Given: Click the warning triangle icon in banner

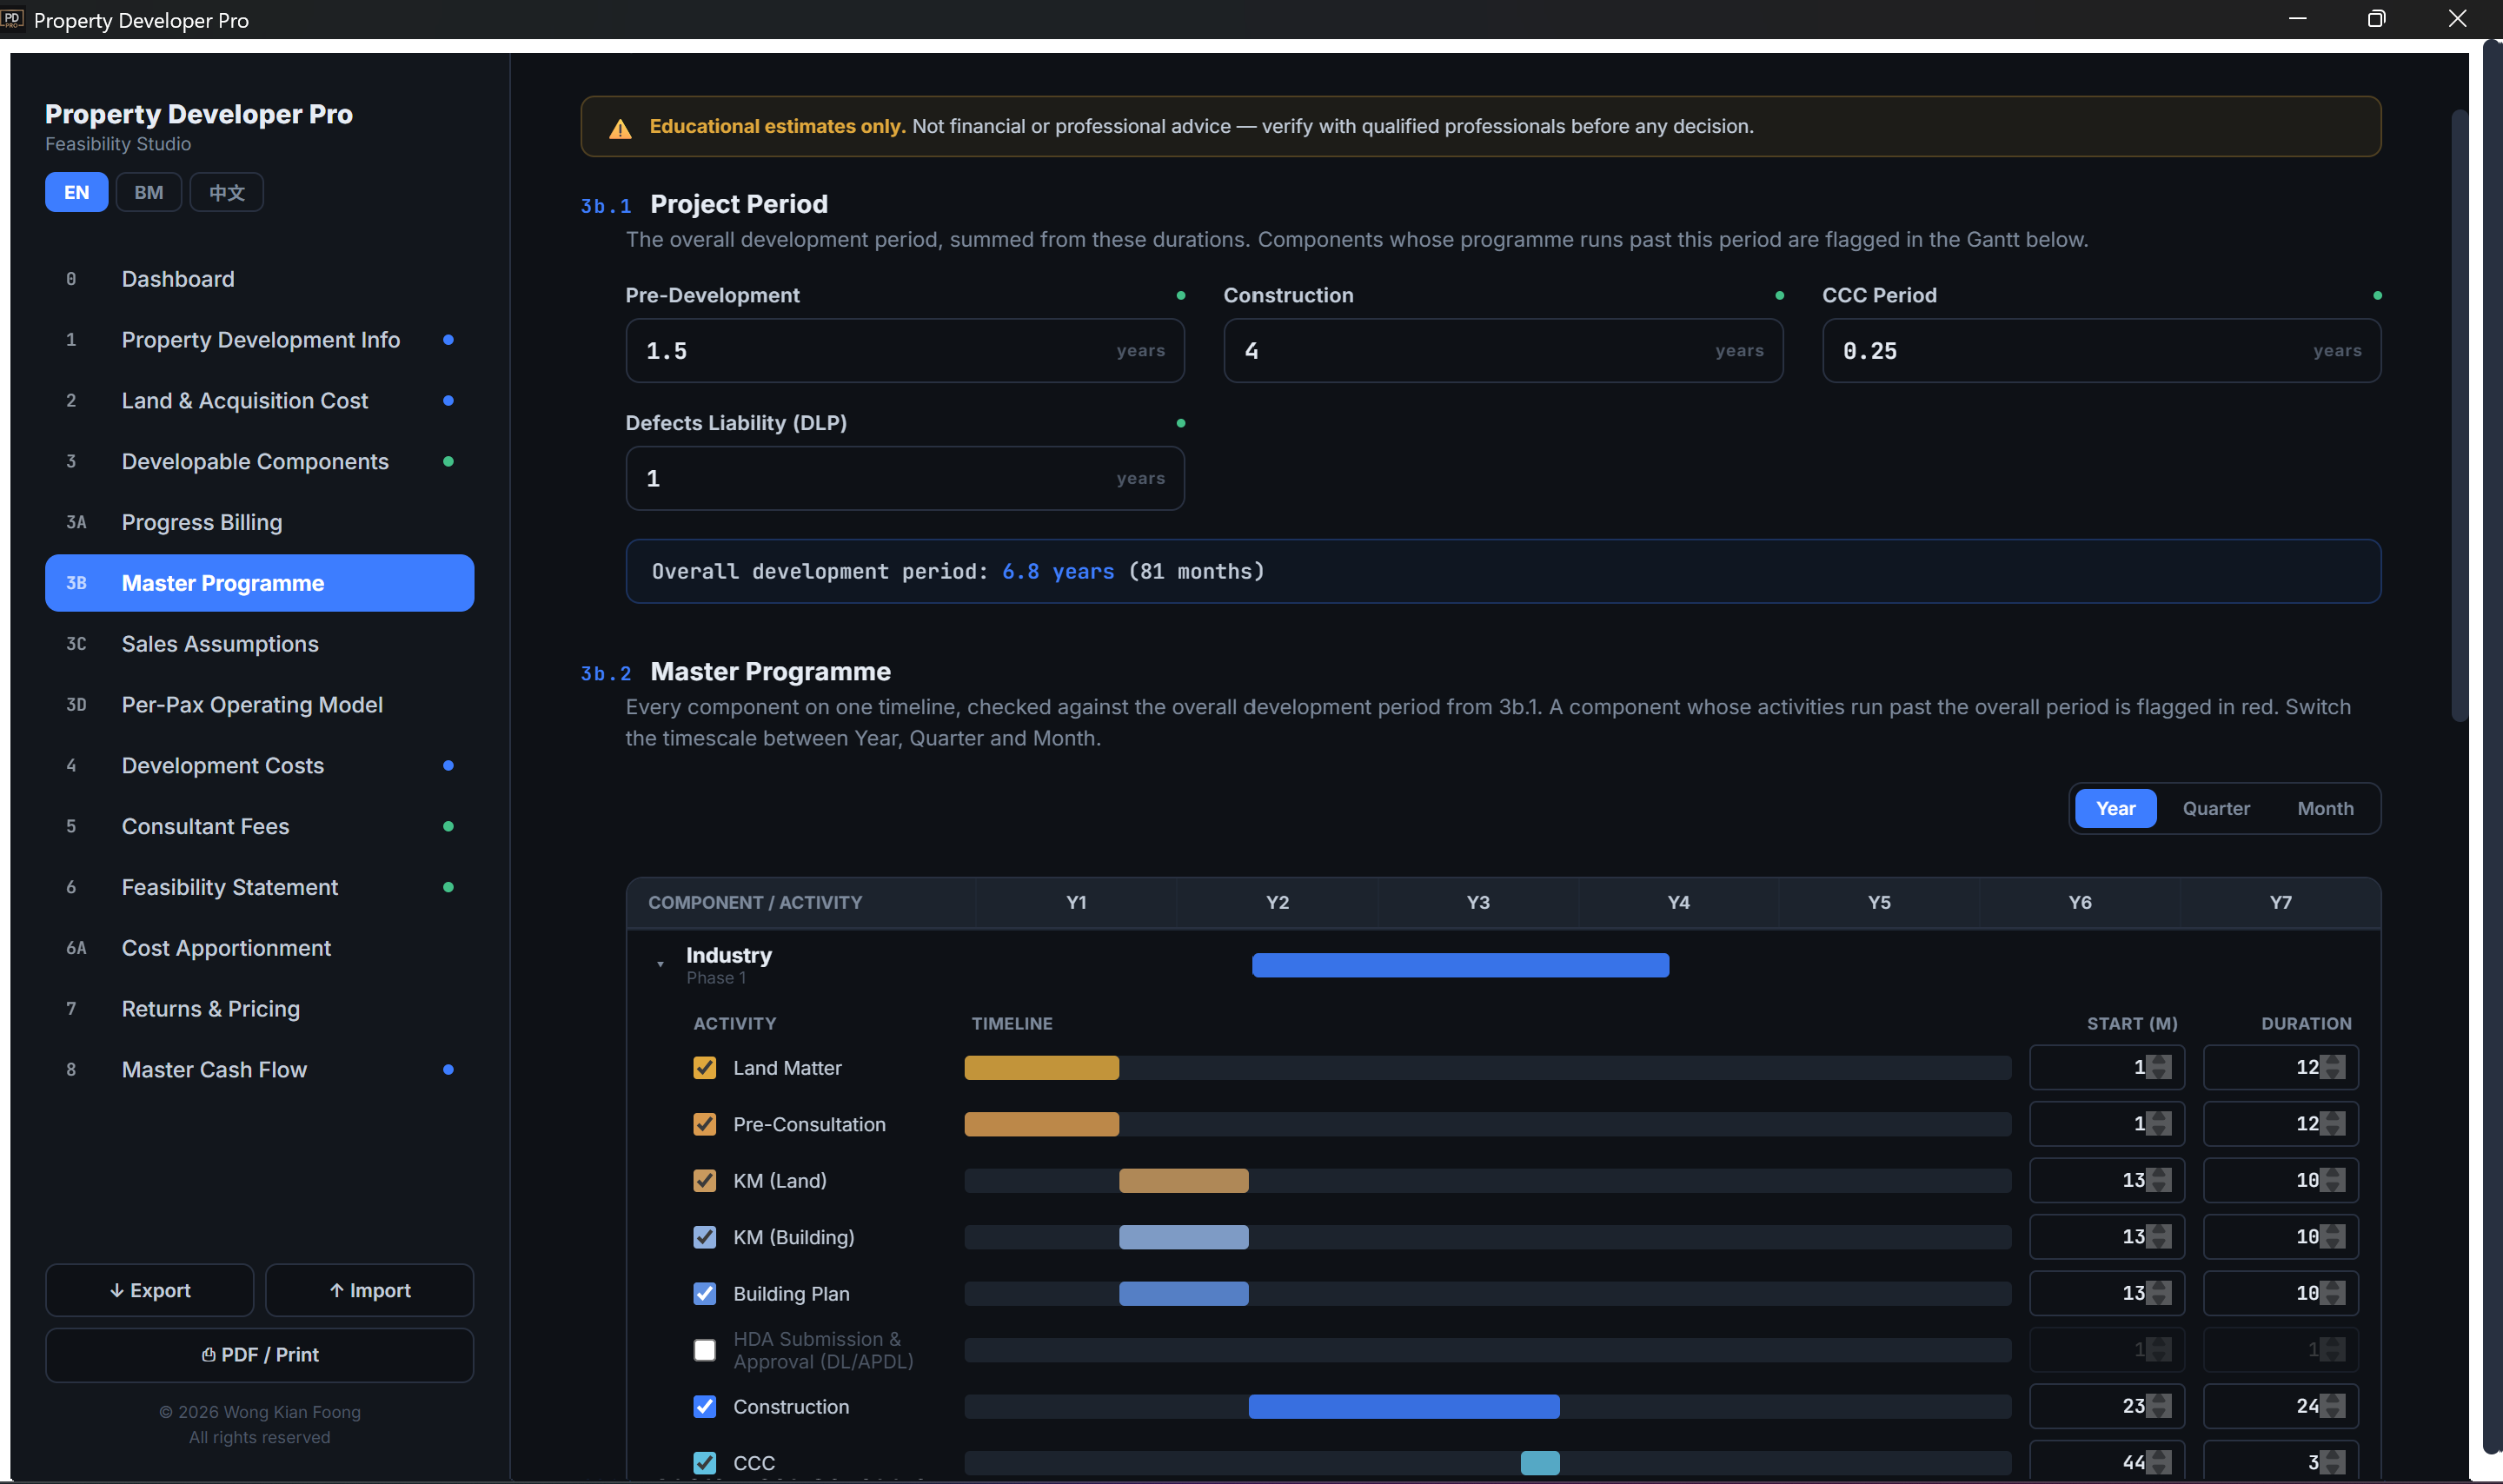Looking at the screenshot, I should coord(620,128).
